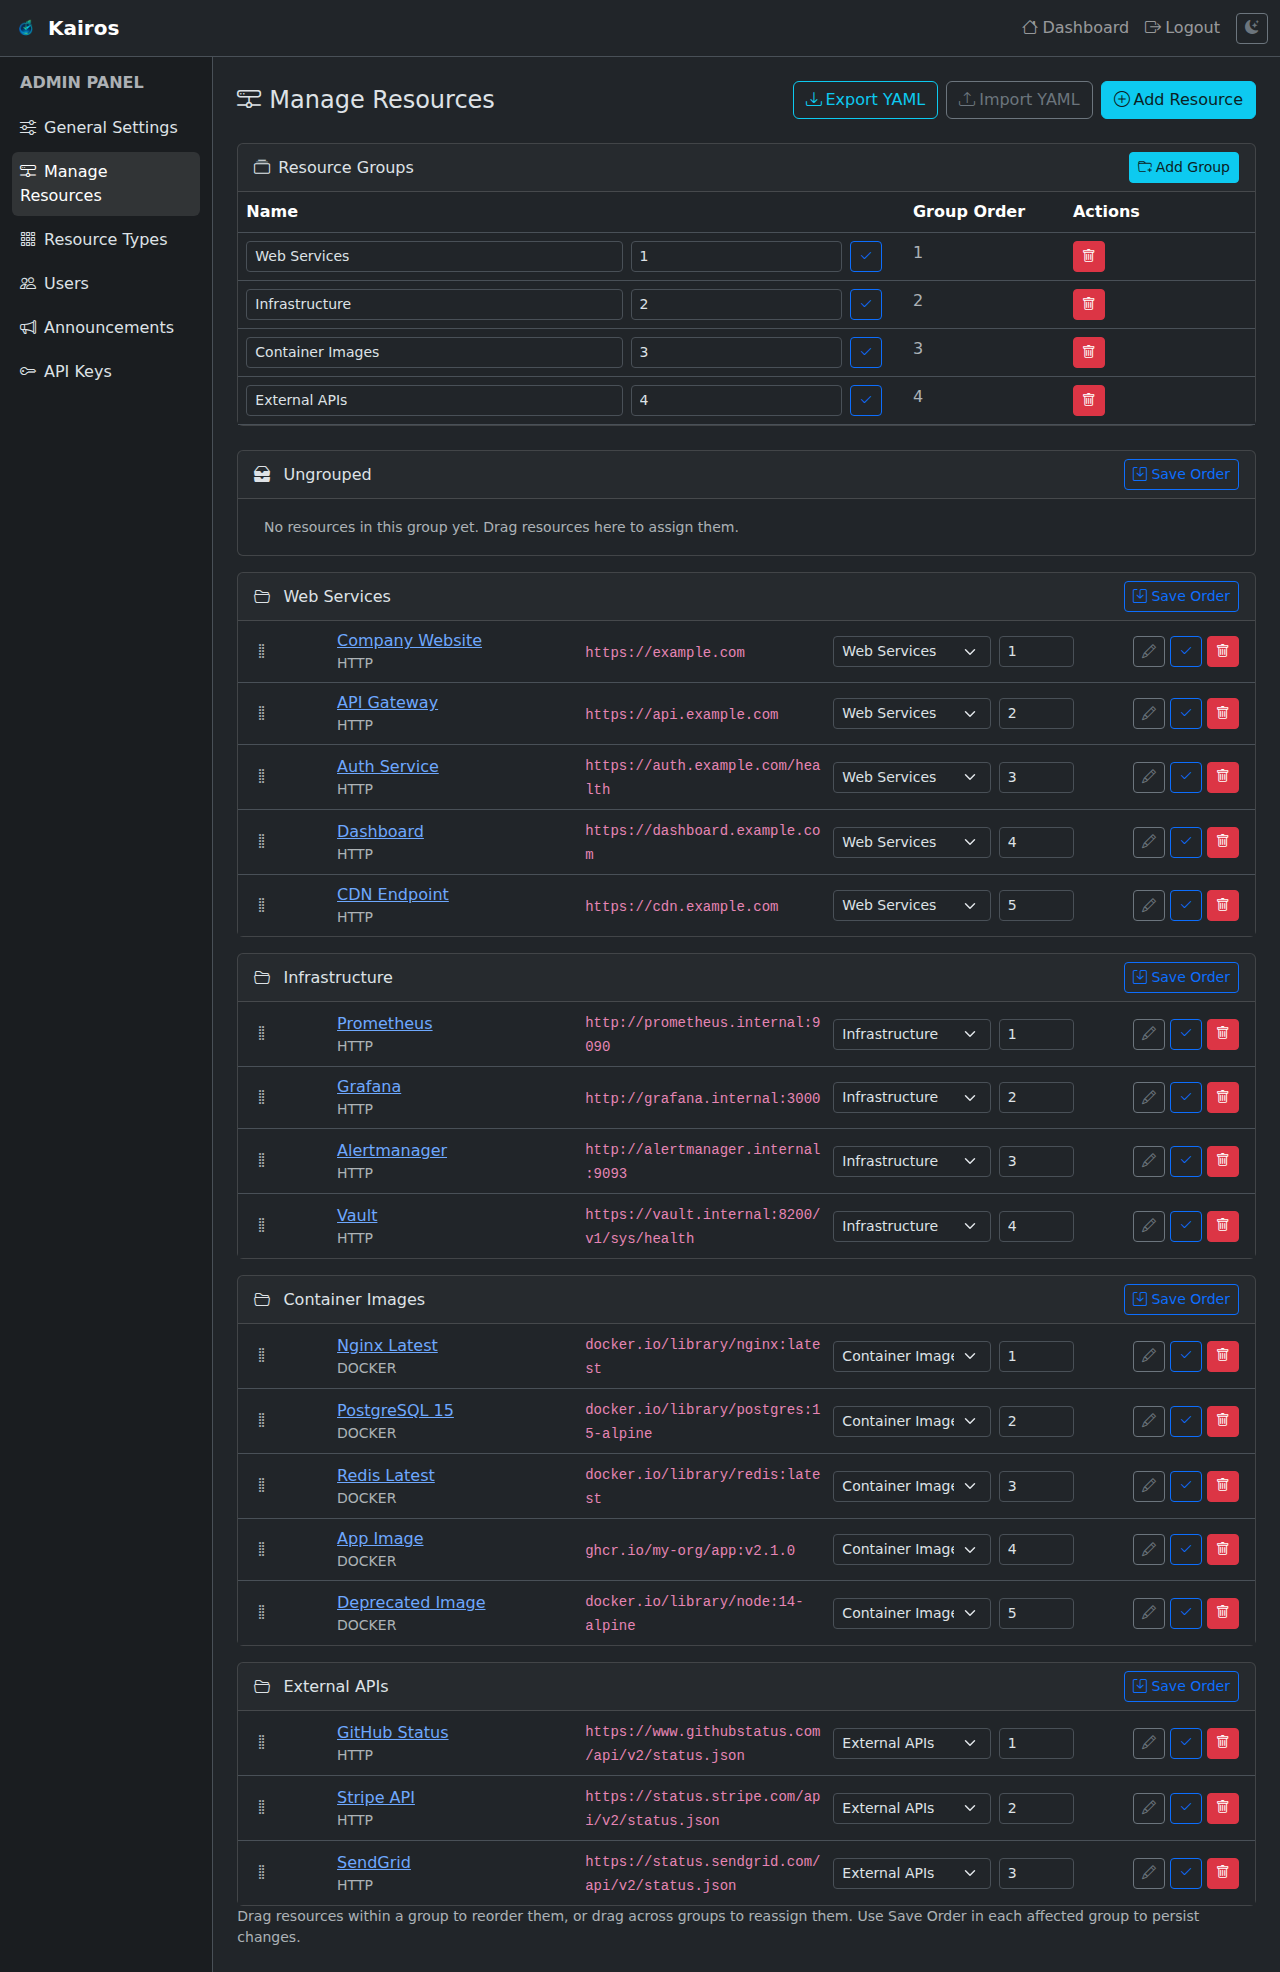
Task: Delete the Container Images group
Action: click(x=1088, y=352)
